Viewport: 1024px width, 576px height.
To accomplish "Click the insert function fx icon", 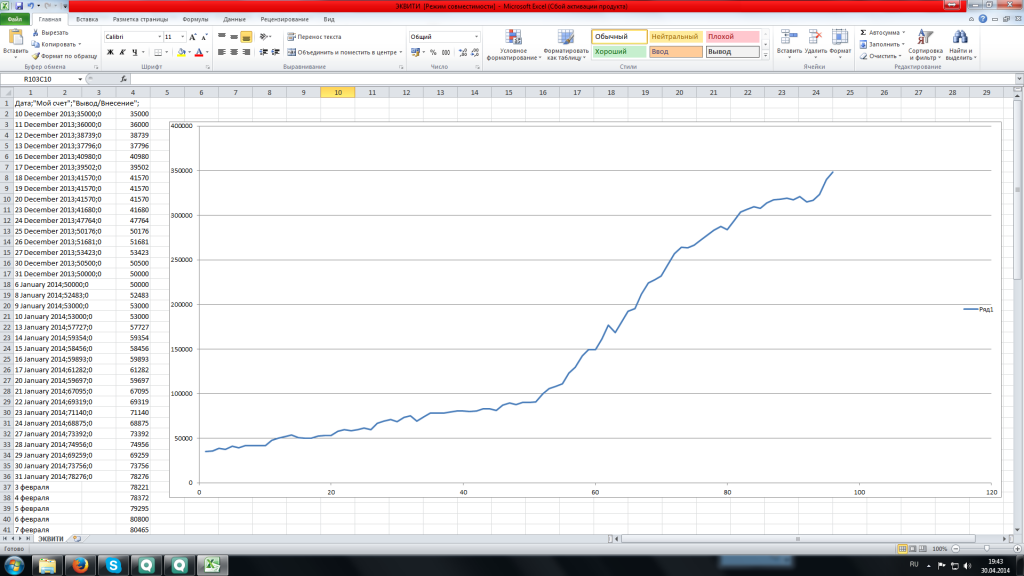I will click(123, 79).
